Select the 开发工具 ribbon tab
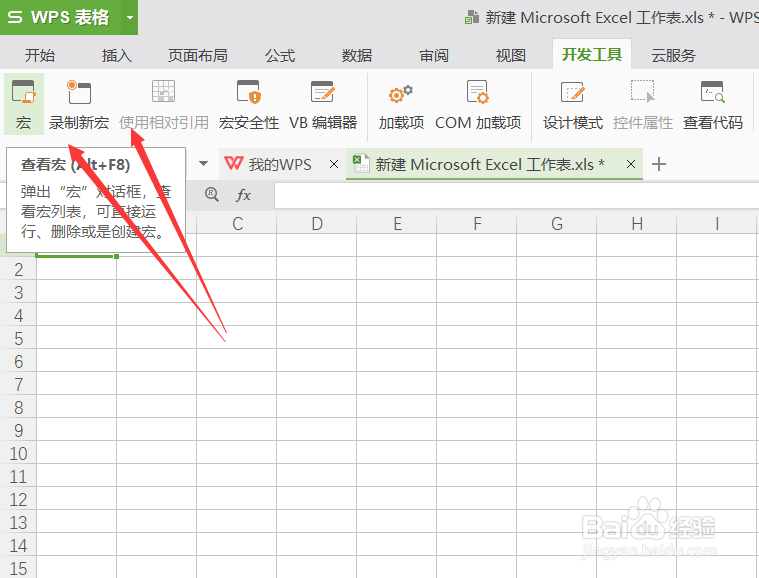The image size is (759, 578). click(592, 54)
